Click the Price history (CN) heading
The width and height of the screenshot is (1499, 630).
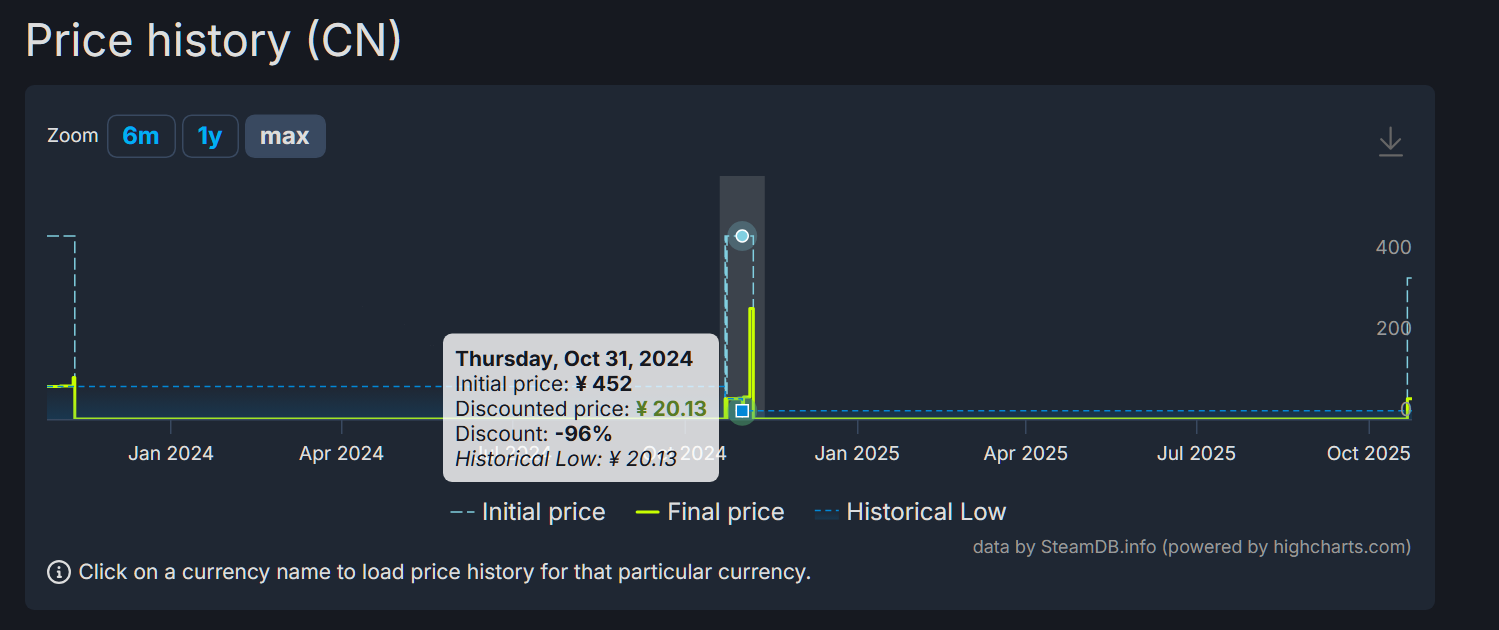click(x=213, y=41)
